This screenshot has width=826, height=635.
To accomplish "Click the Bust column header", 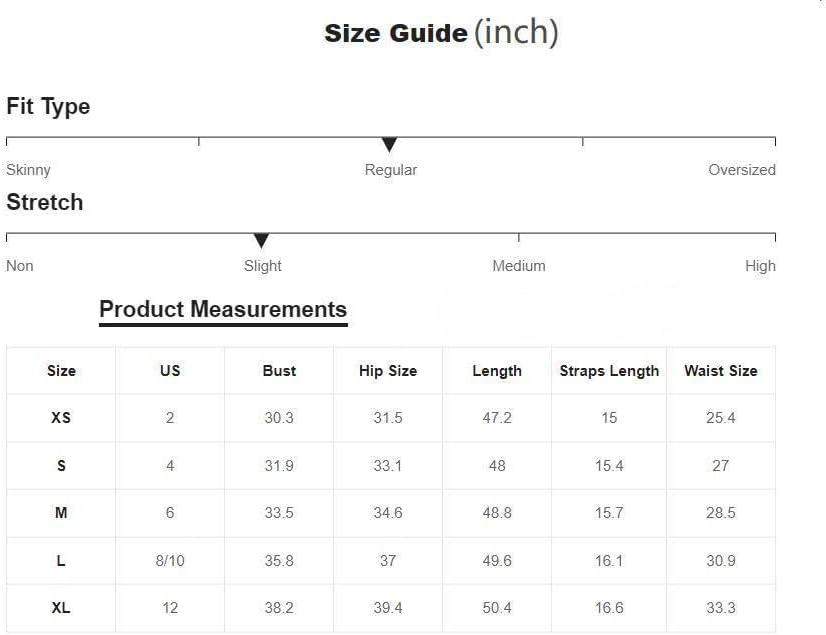I will (279, 371).
